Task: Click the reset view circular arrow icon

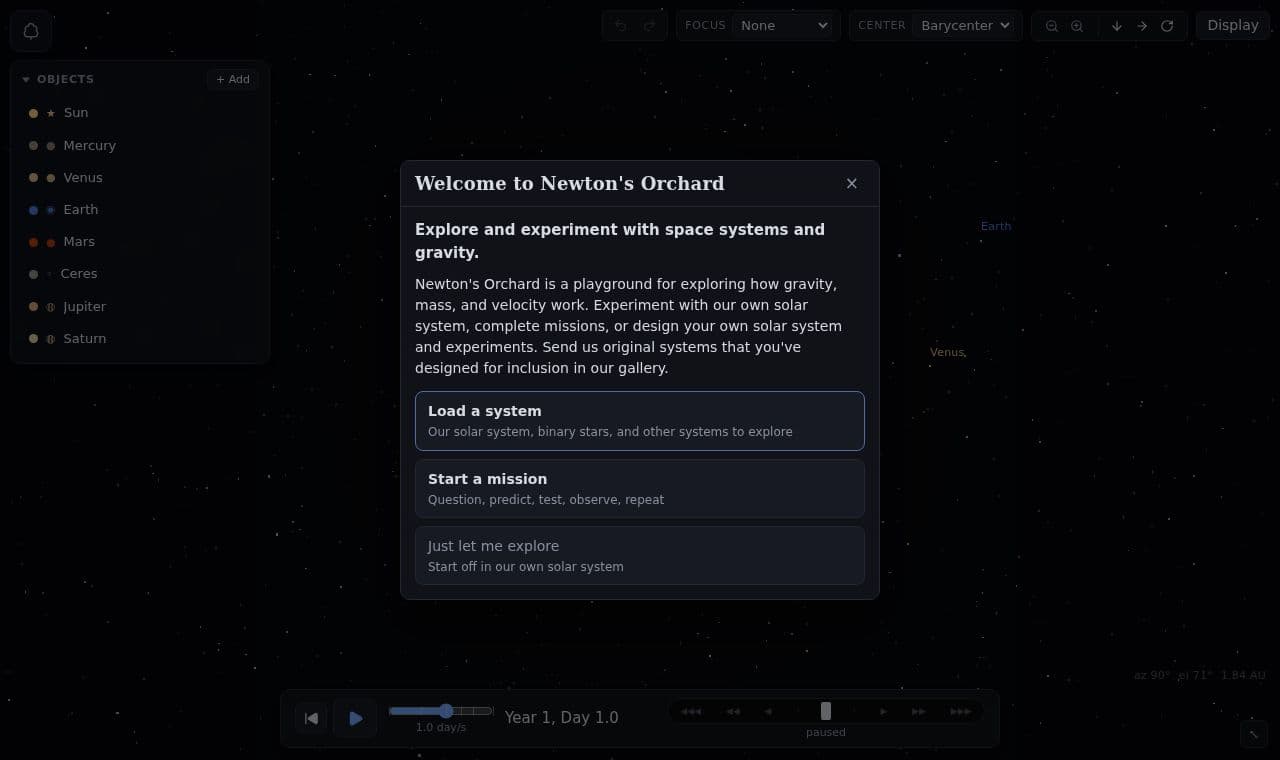Action: click(x=1167, y=26)
